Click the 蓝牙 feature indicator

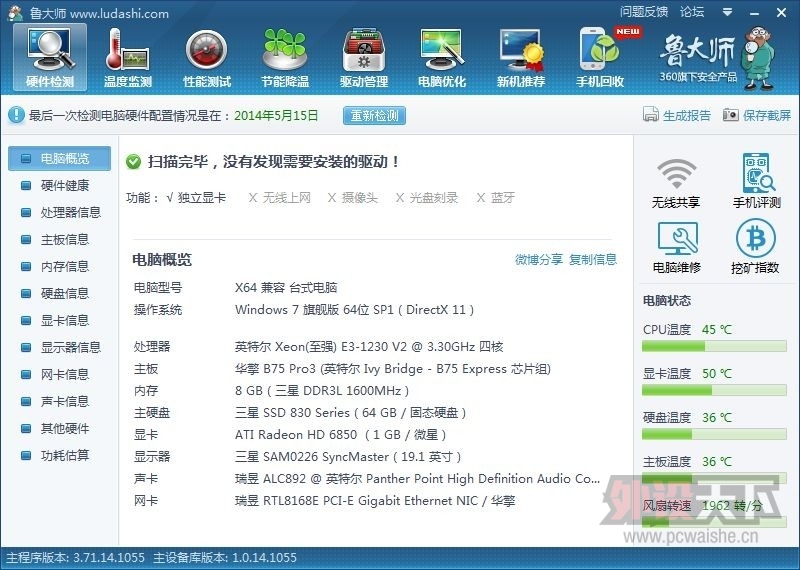click(495, 197)
